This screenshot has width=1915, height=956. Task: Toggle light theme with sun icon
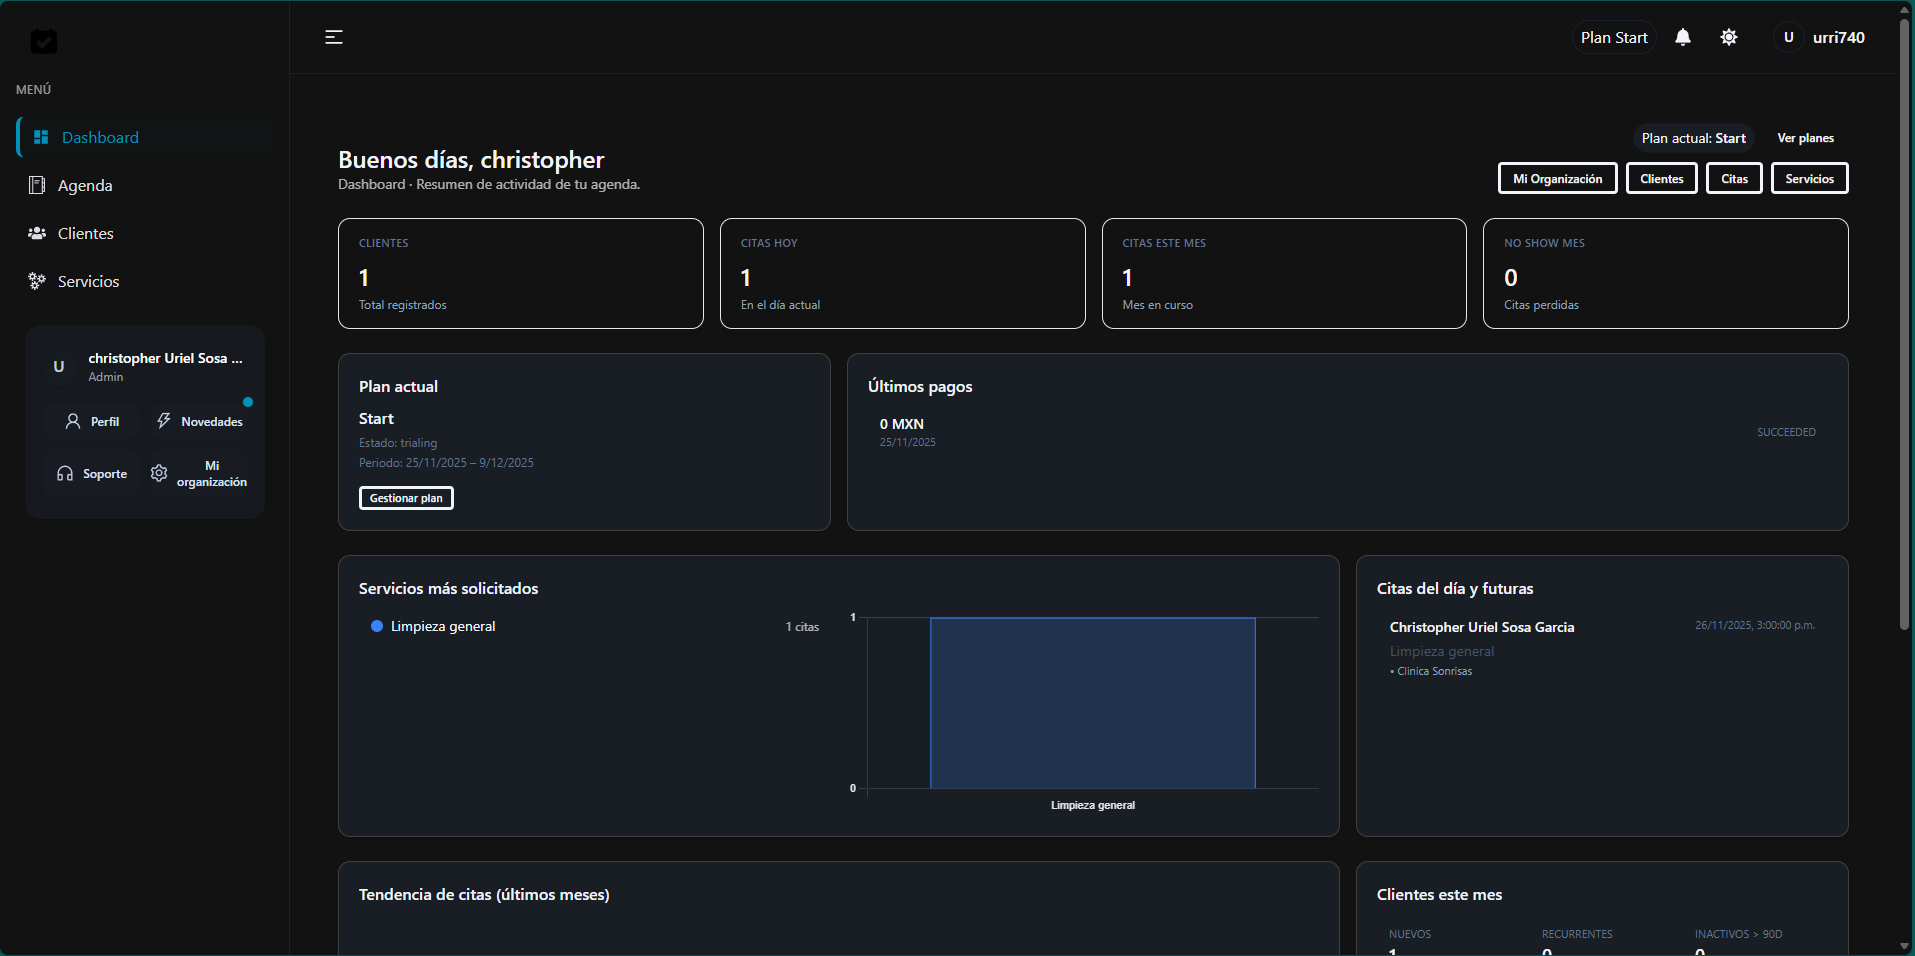(1729, 37)
